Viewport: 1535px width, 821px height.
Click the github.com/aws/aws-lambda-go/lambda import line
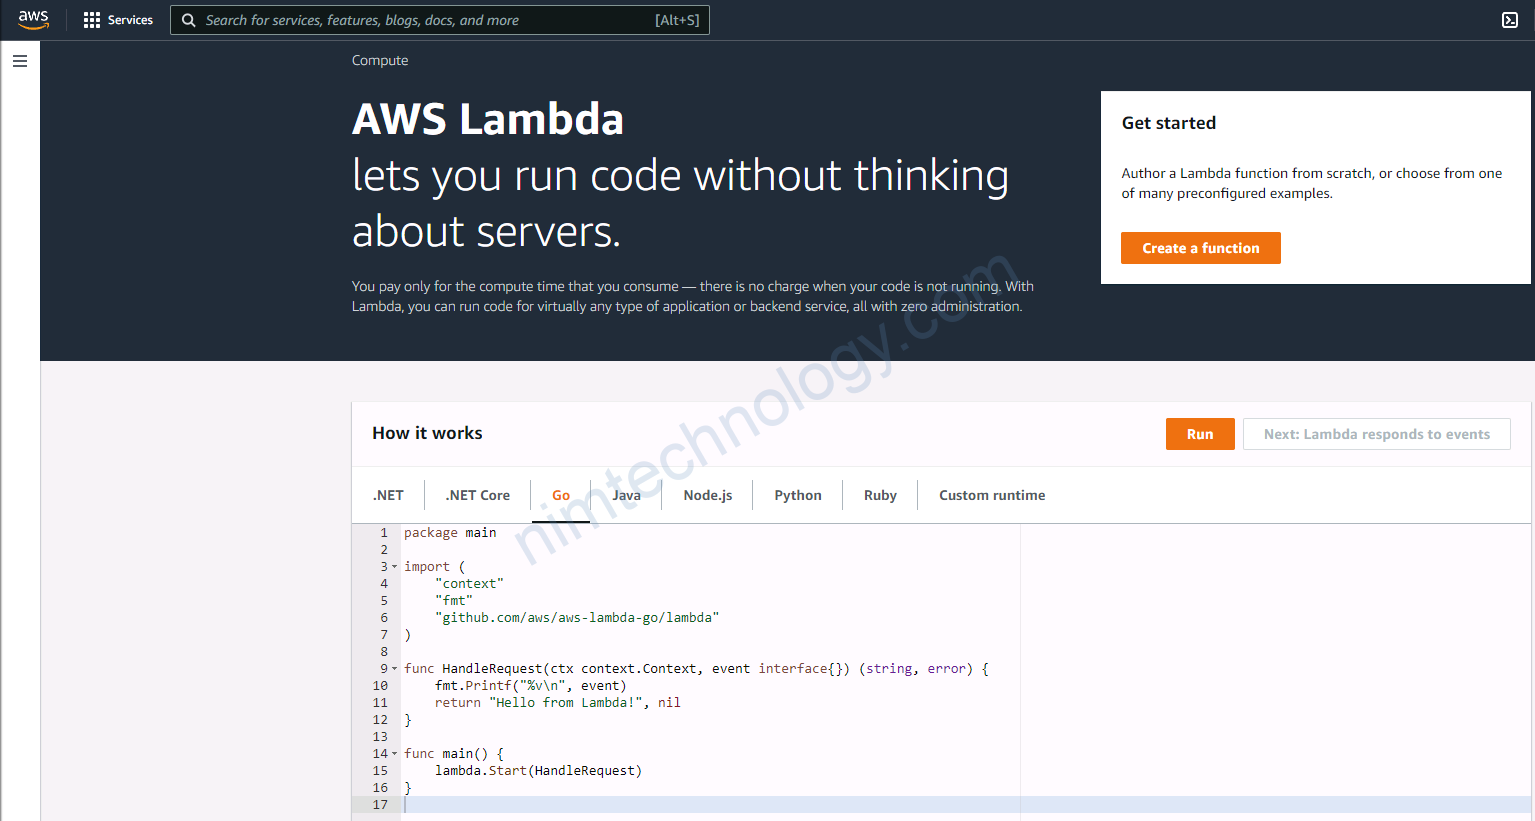click(577, 618)
